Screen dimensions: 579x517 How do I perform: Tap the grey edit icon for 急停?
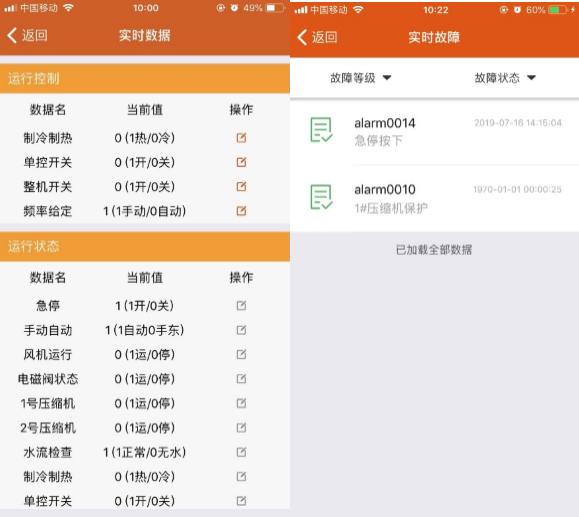pos(241,305)
